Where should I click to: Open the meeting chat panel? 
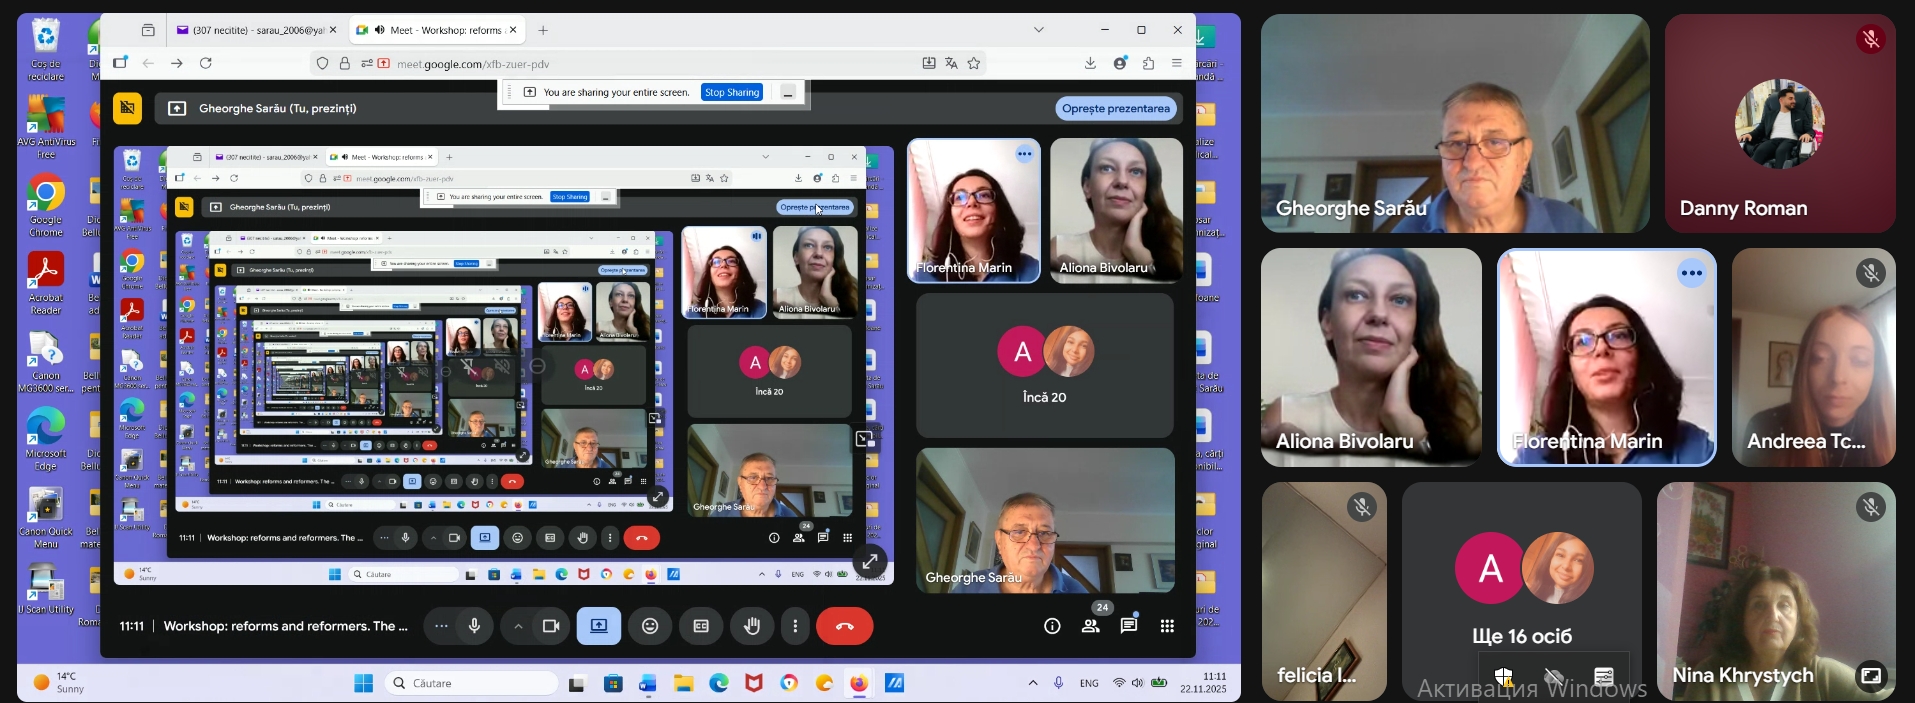click(1129, 626)
